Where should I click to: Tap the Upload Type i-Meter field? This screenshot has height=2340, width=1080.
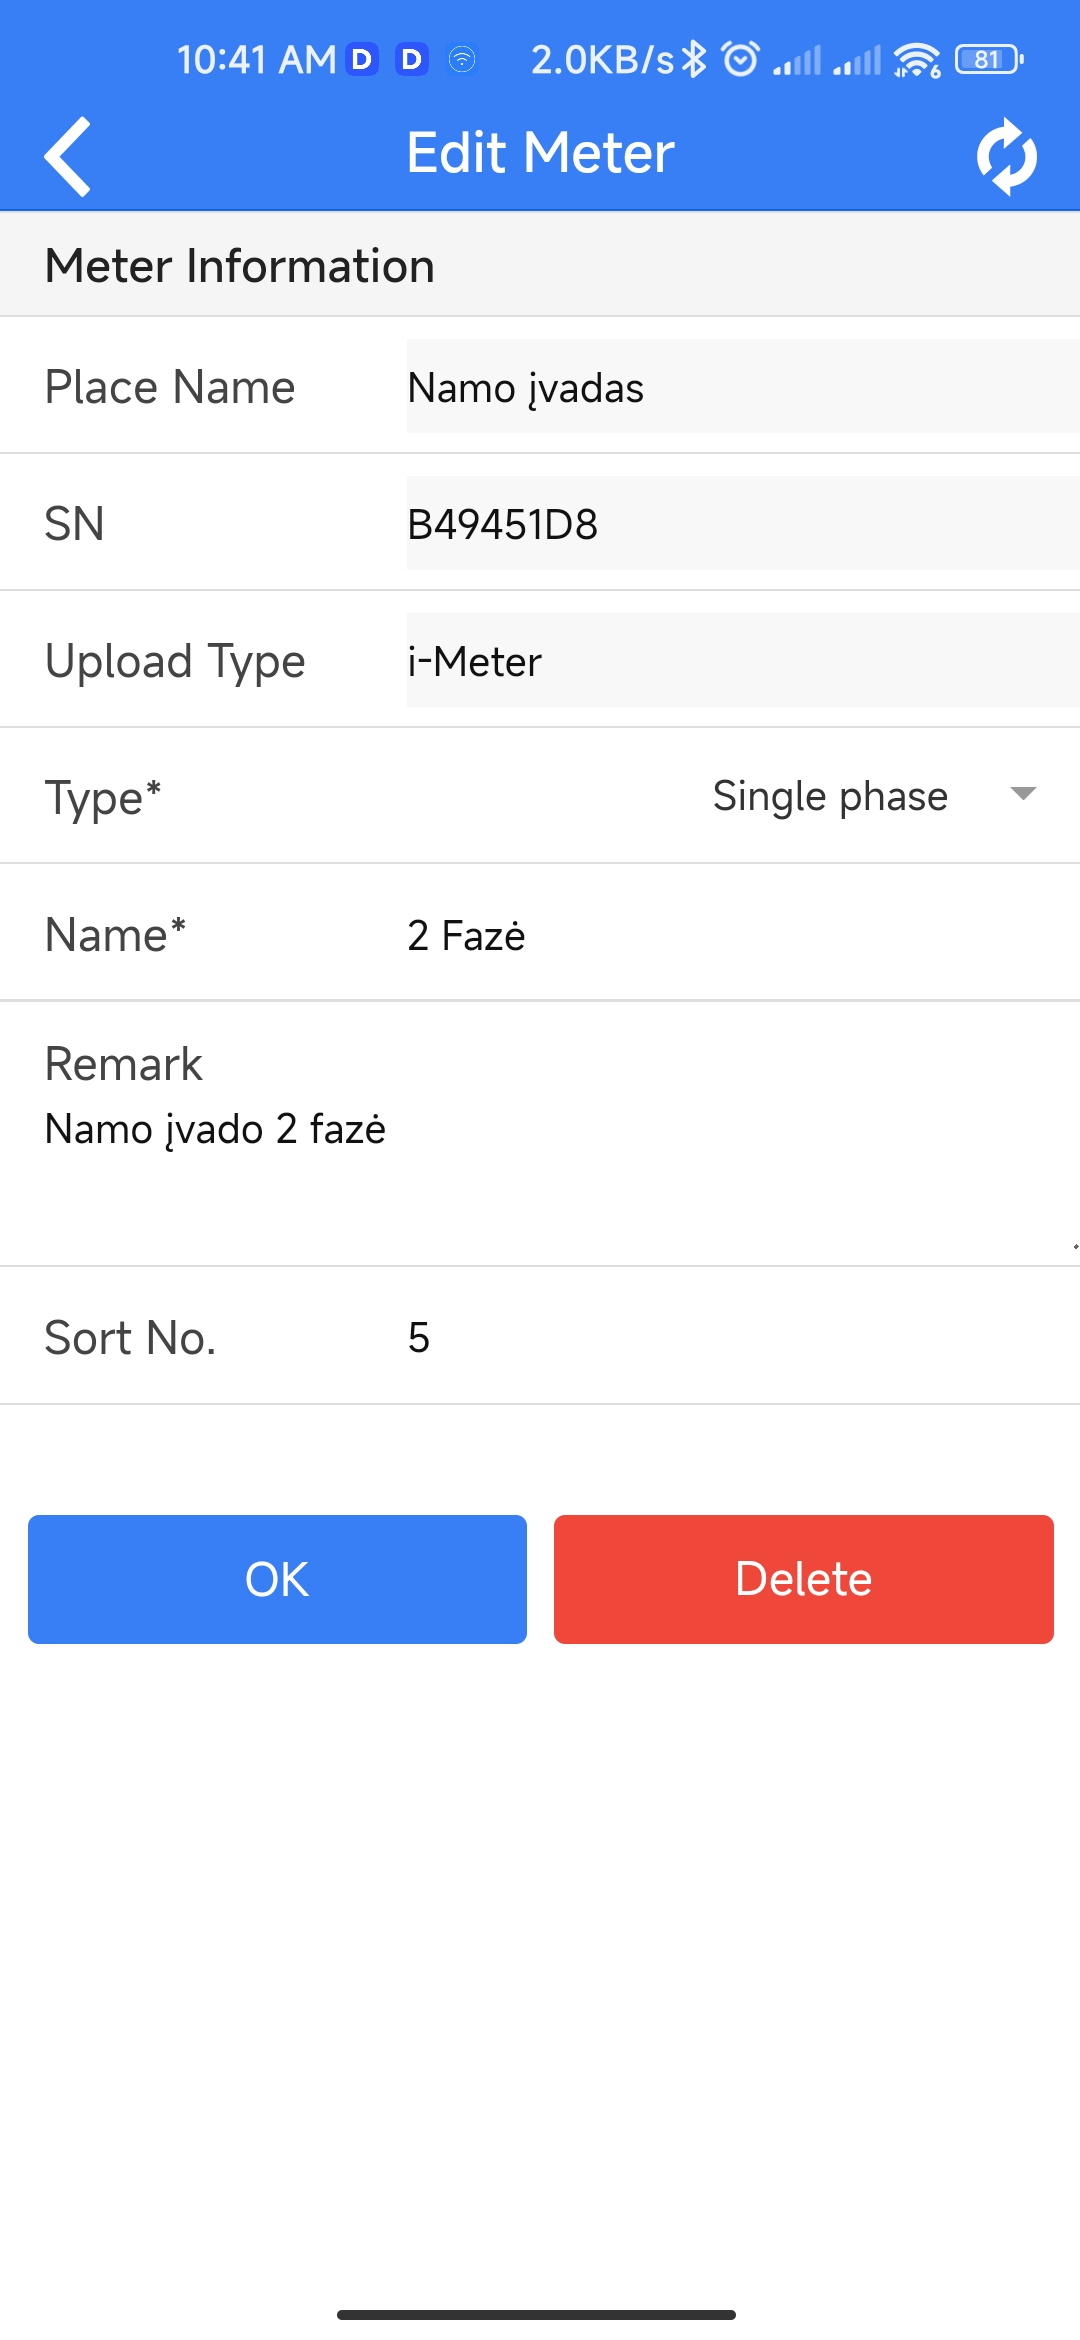(742, 661)
